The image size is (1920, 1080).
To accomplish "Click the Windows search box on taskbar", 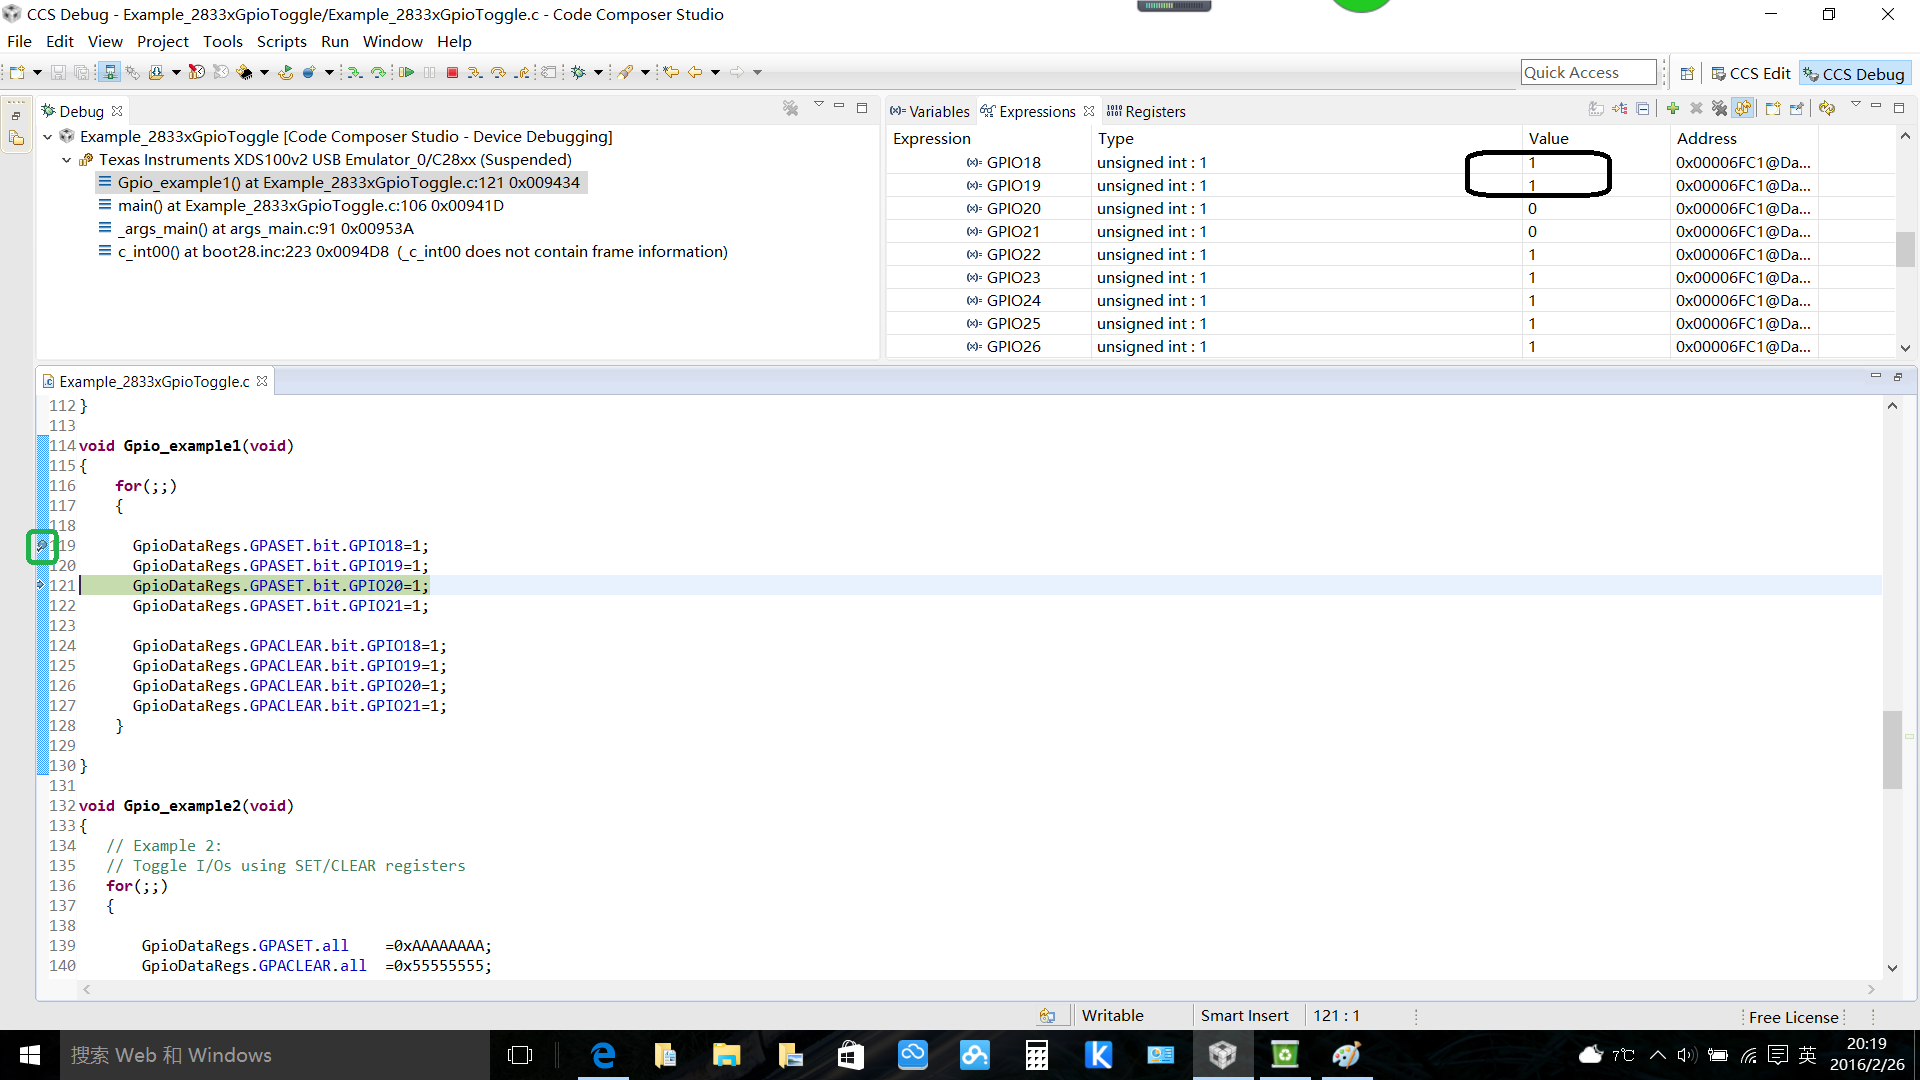I will pyautogui.click(x=275, y=1055).
